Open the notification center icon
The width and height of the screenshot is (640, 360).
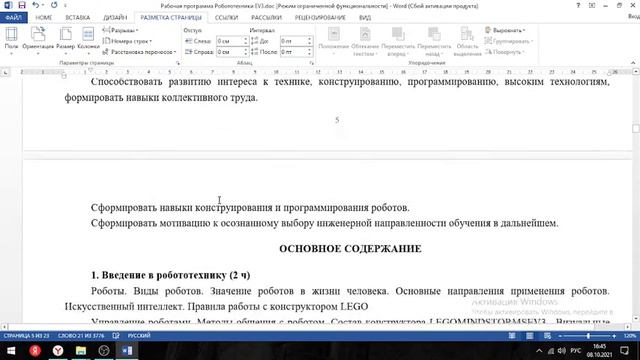click(624, 351)
